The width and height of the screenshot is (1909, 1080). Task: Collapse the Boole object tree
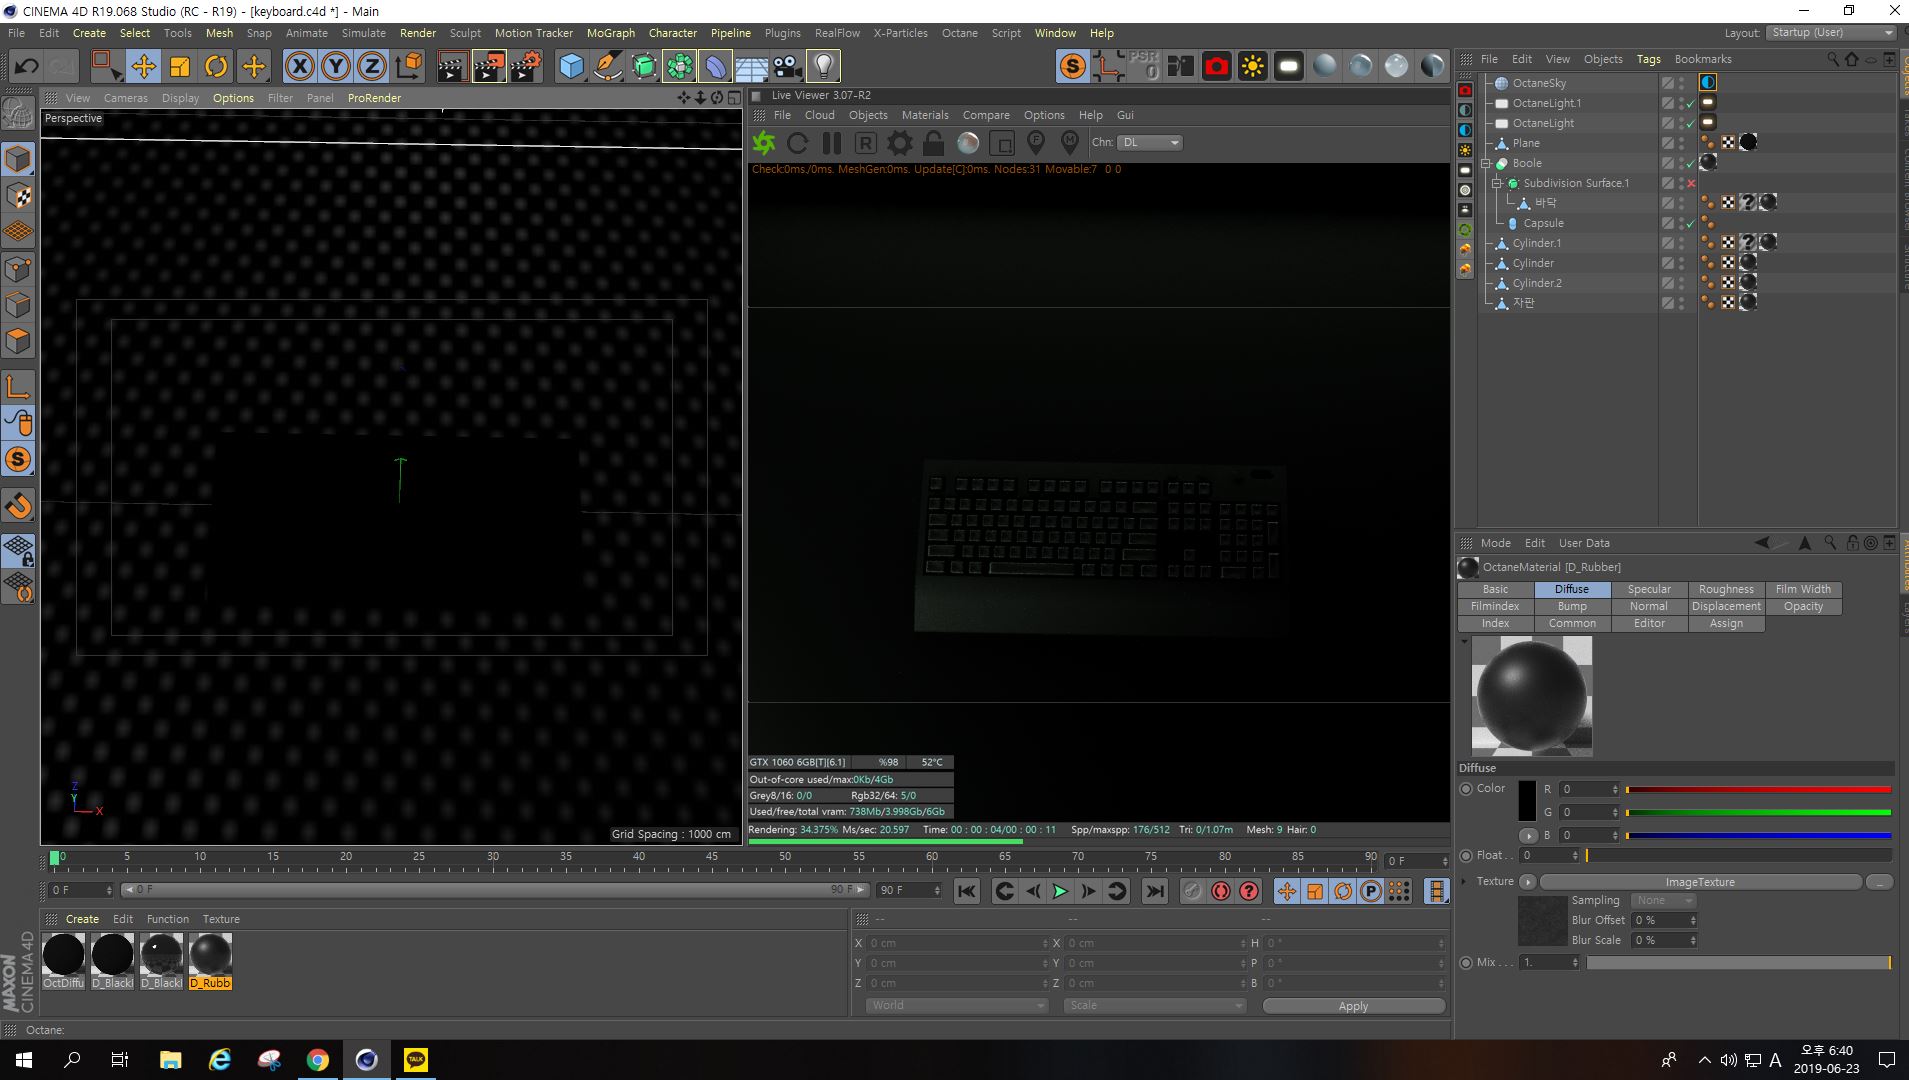coord(1486,163)
